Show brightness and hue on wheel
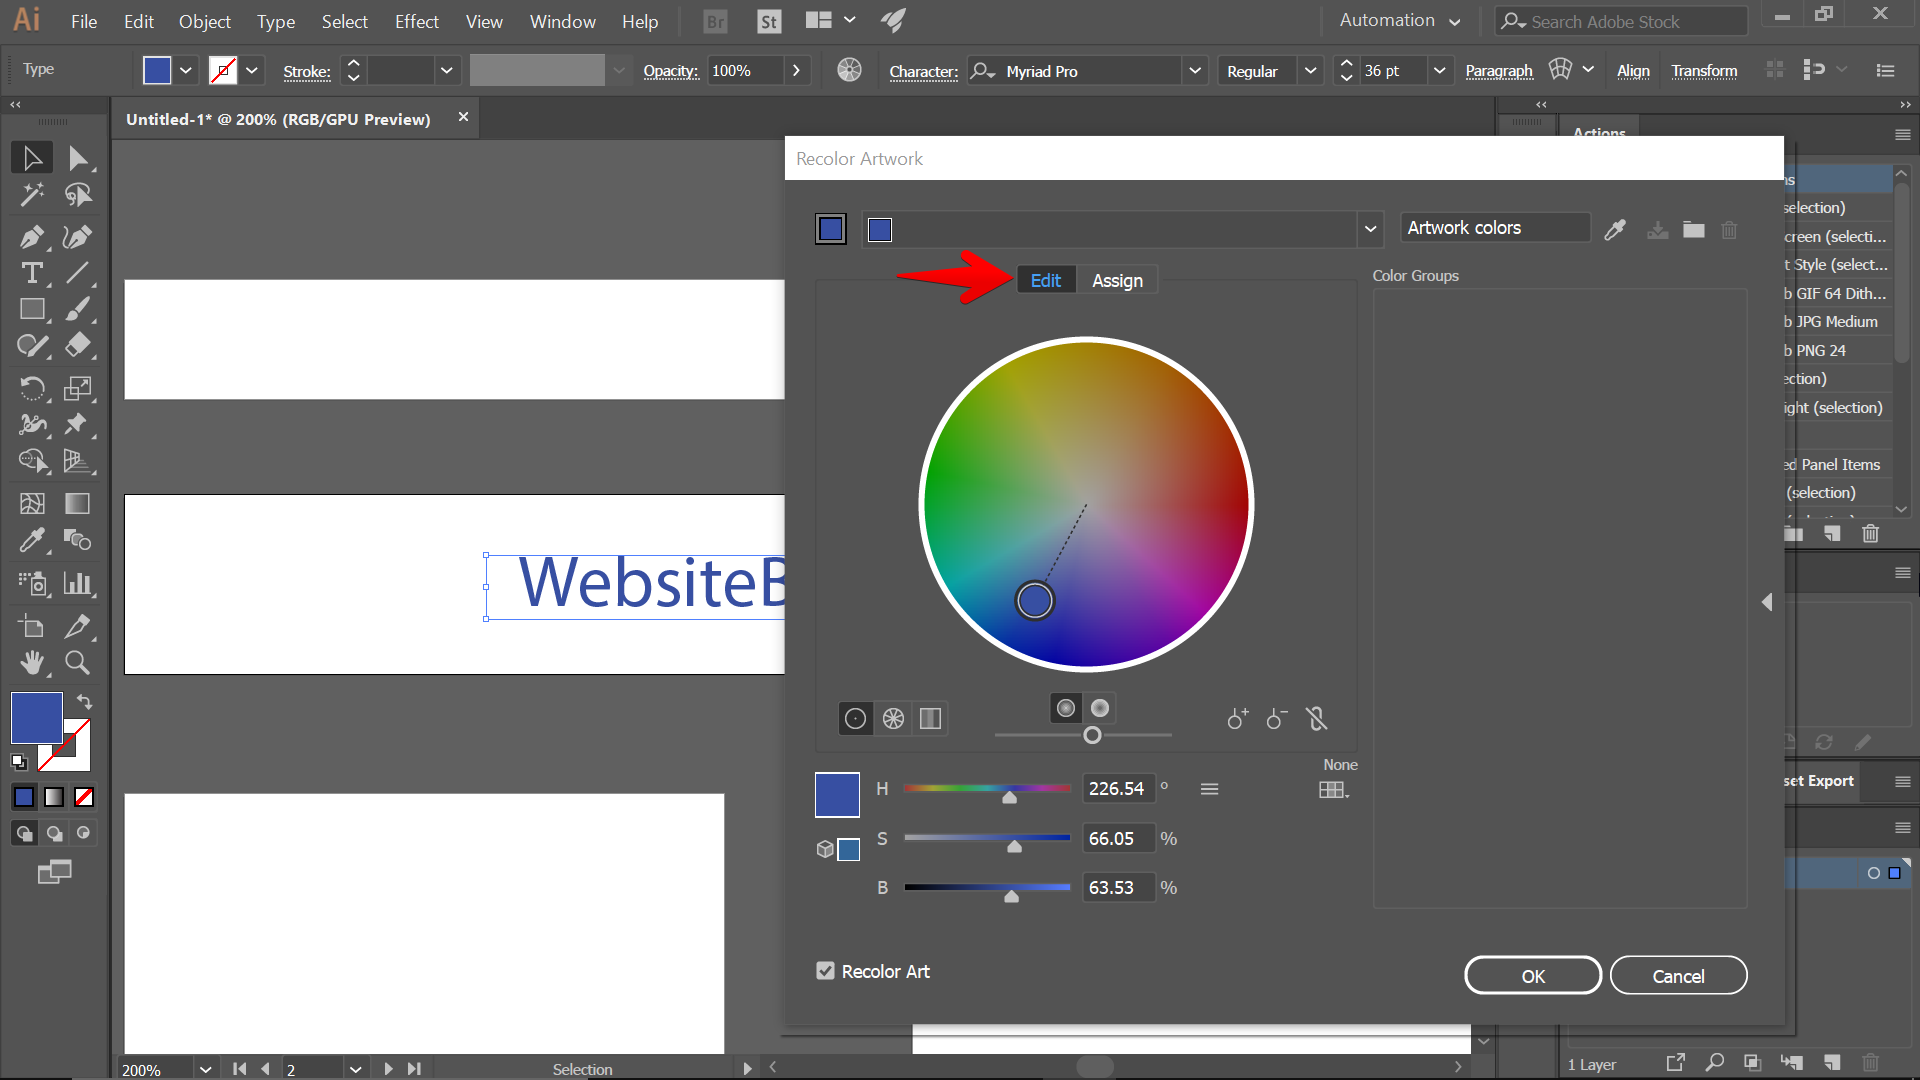Image resolution: width=1920 pixels, height=1080 pixels. pyautogui.click(x=1100, y=708)
